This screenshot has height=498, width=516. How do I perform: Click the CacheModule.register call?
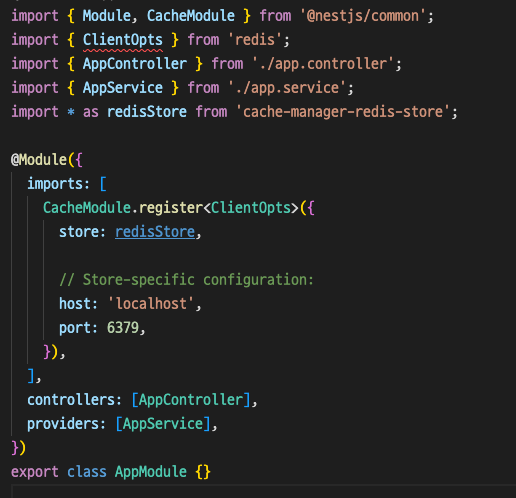[123, 208]
